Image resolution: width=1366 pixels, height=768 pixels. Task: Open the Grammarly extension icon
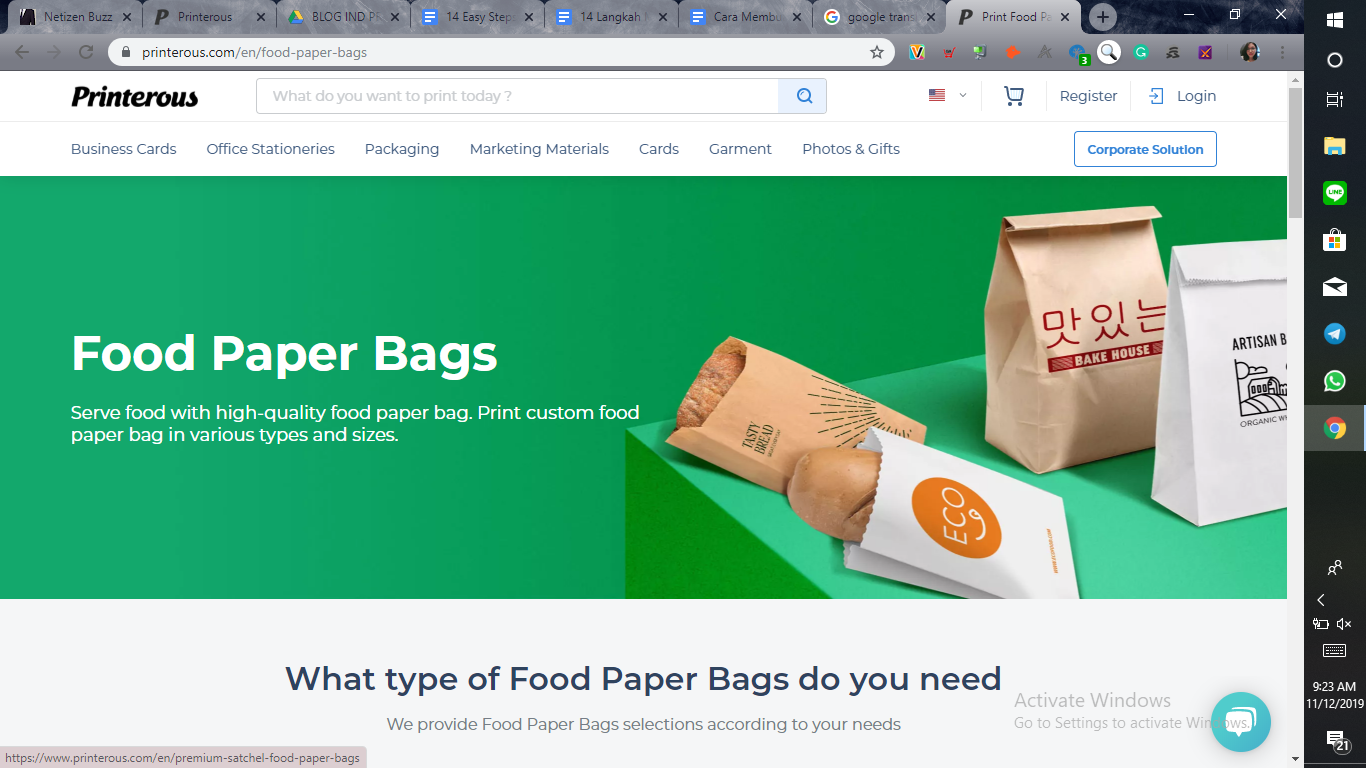1141,52
